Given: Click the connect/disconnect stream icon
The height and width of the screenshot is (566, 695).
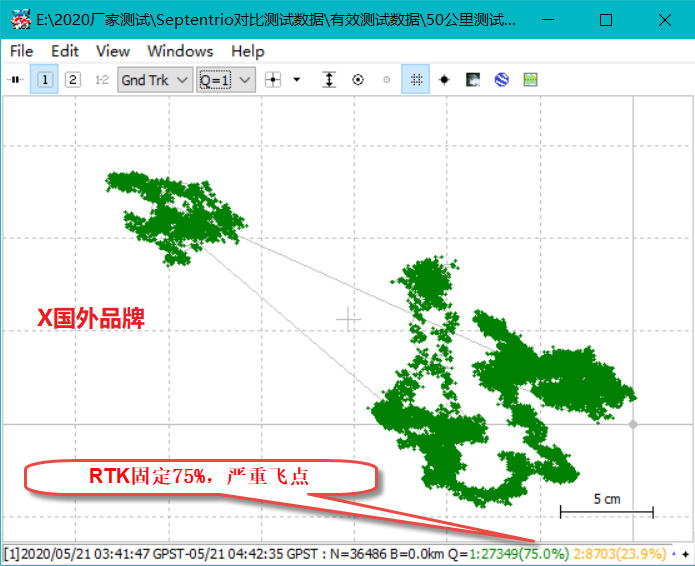Looking at the screenshot, I should tap(15, 80).
